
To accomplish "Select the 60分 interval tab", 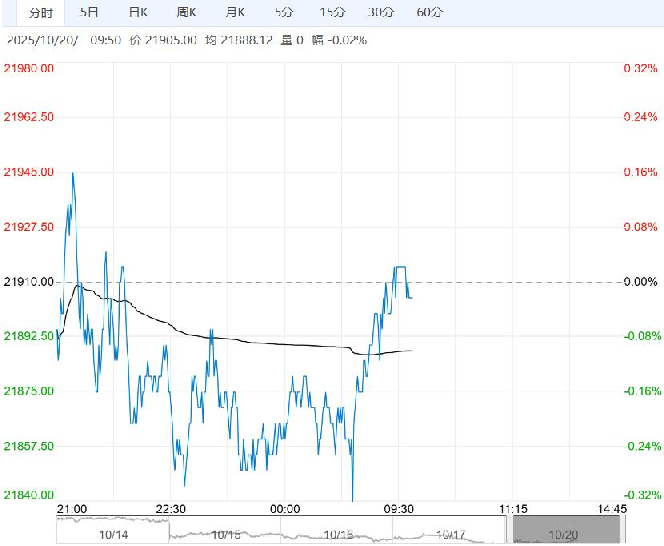I will coord(428,13).
